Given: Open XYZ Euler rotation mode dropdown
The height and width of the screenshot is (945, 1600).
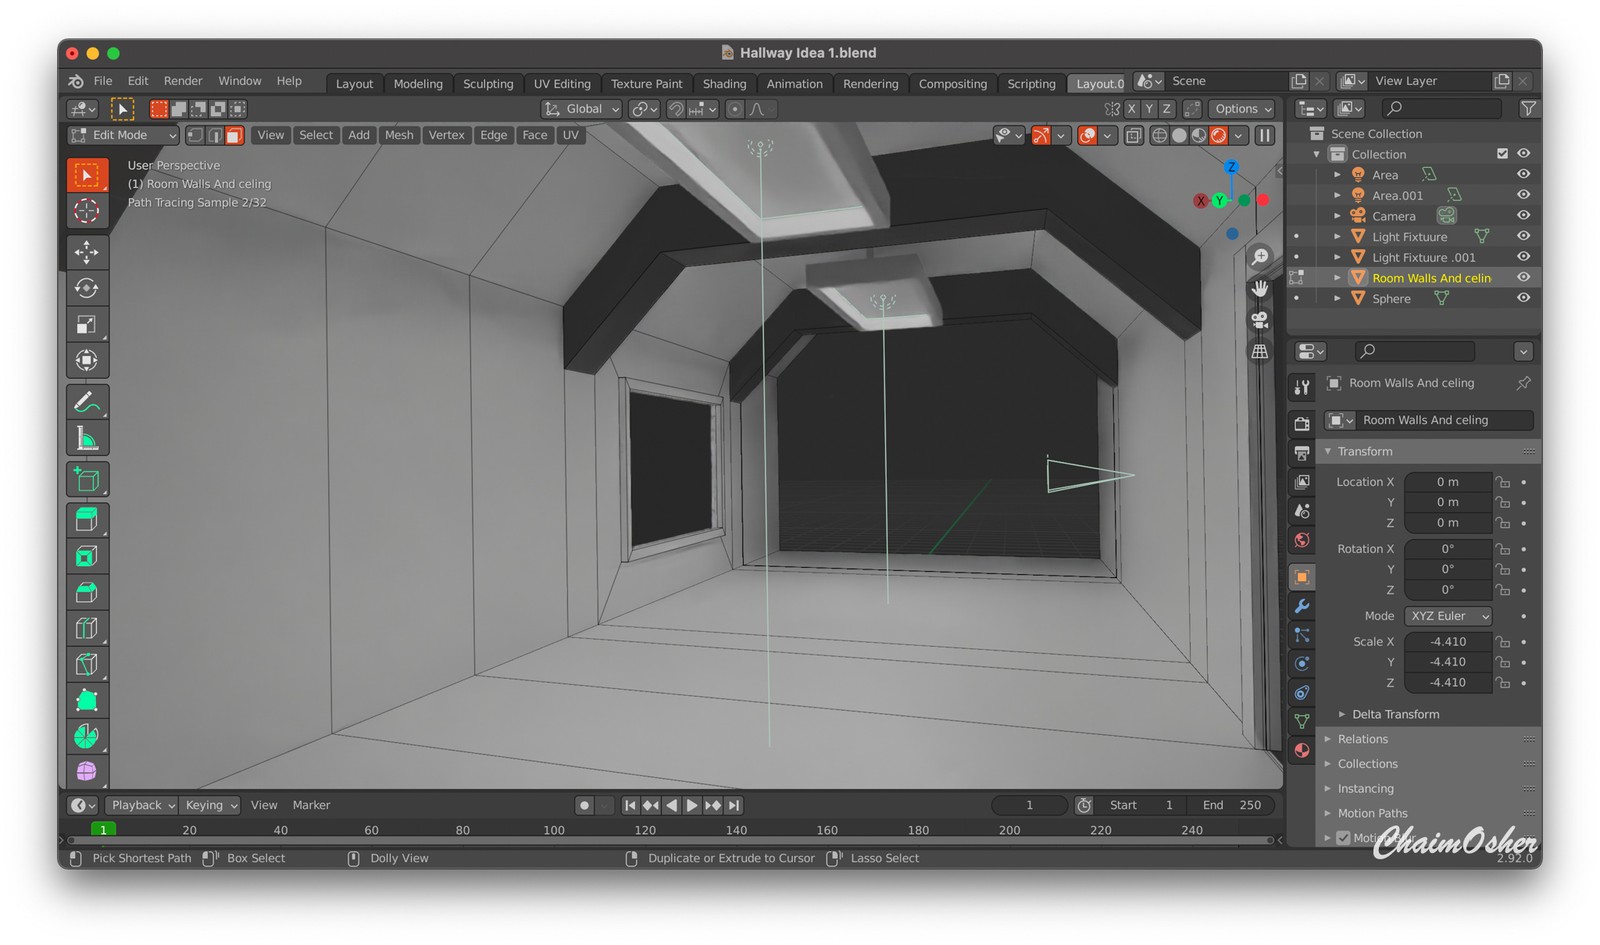Looking at the screenshot, I should [1448, 616].
